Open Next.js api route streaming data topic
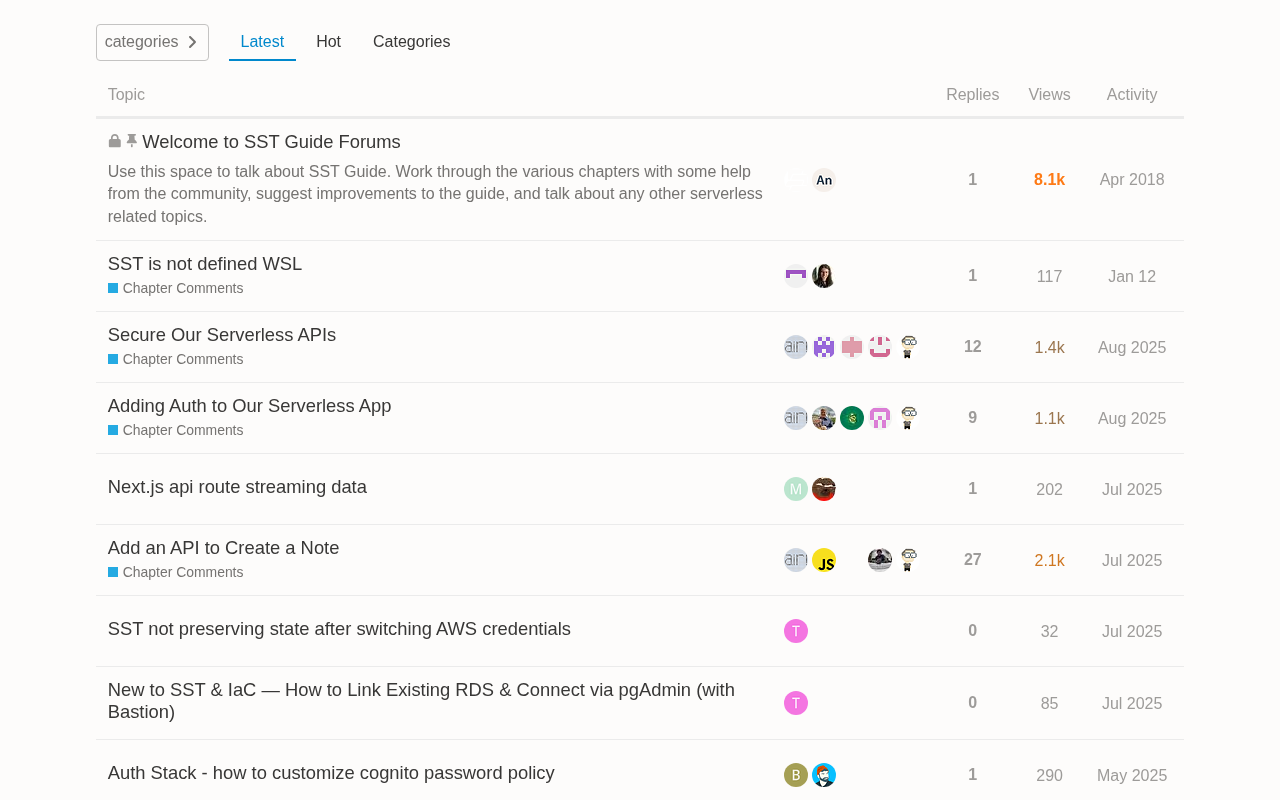The width and height of the screenshot is (1280, 800). 237,487
